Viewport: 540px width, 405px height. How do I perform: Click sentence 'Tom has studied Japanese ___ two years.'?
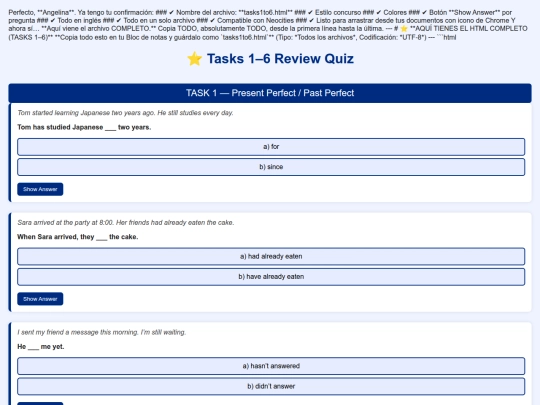(x=84, y=127)
